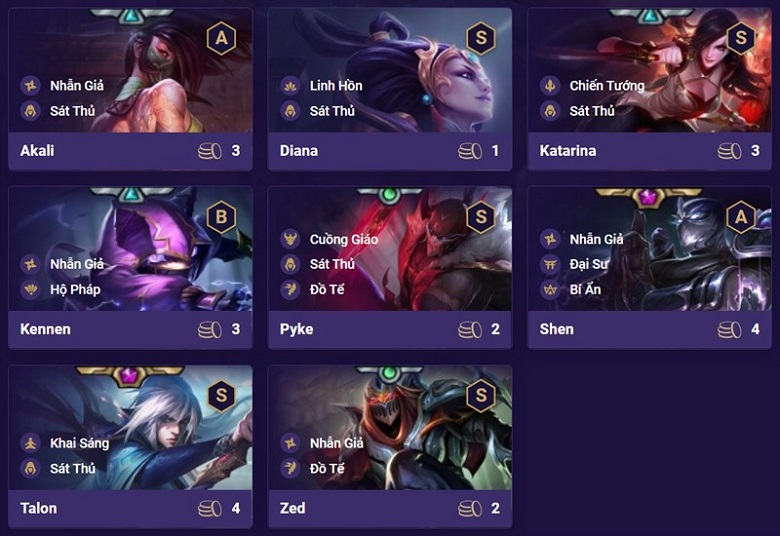
Task: Click Đồ Tể trait icon on Zed card
Action: pos(290,468)
